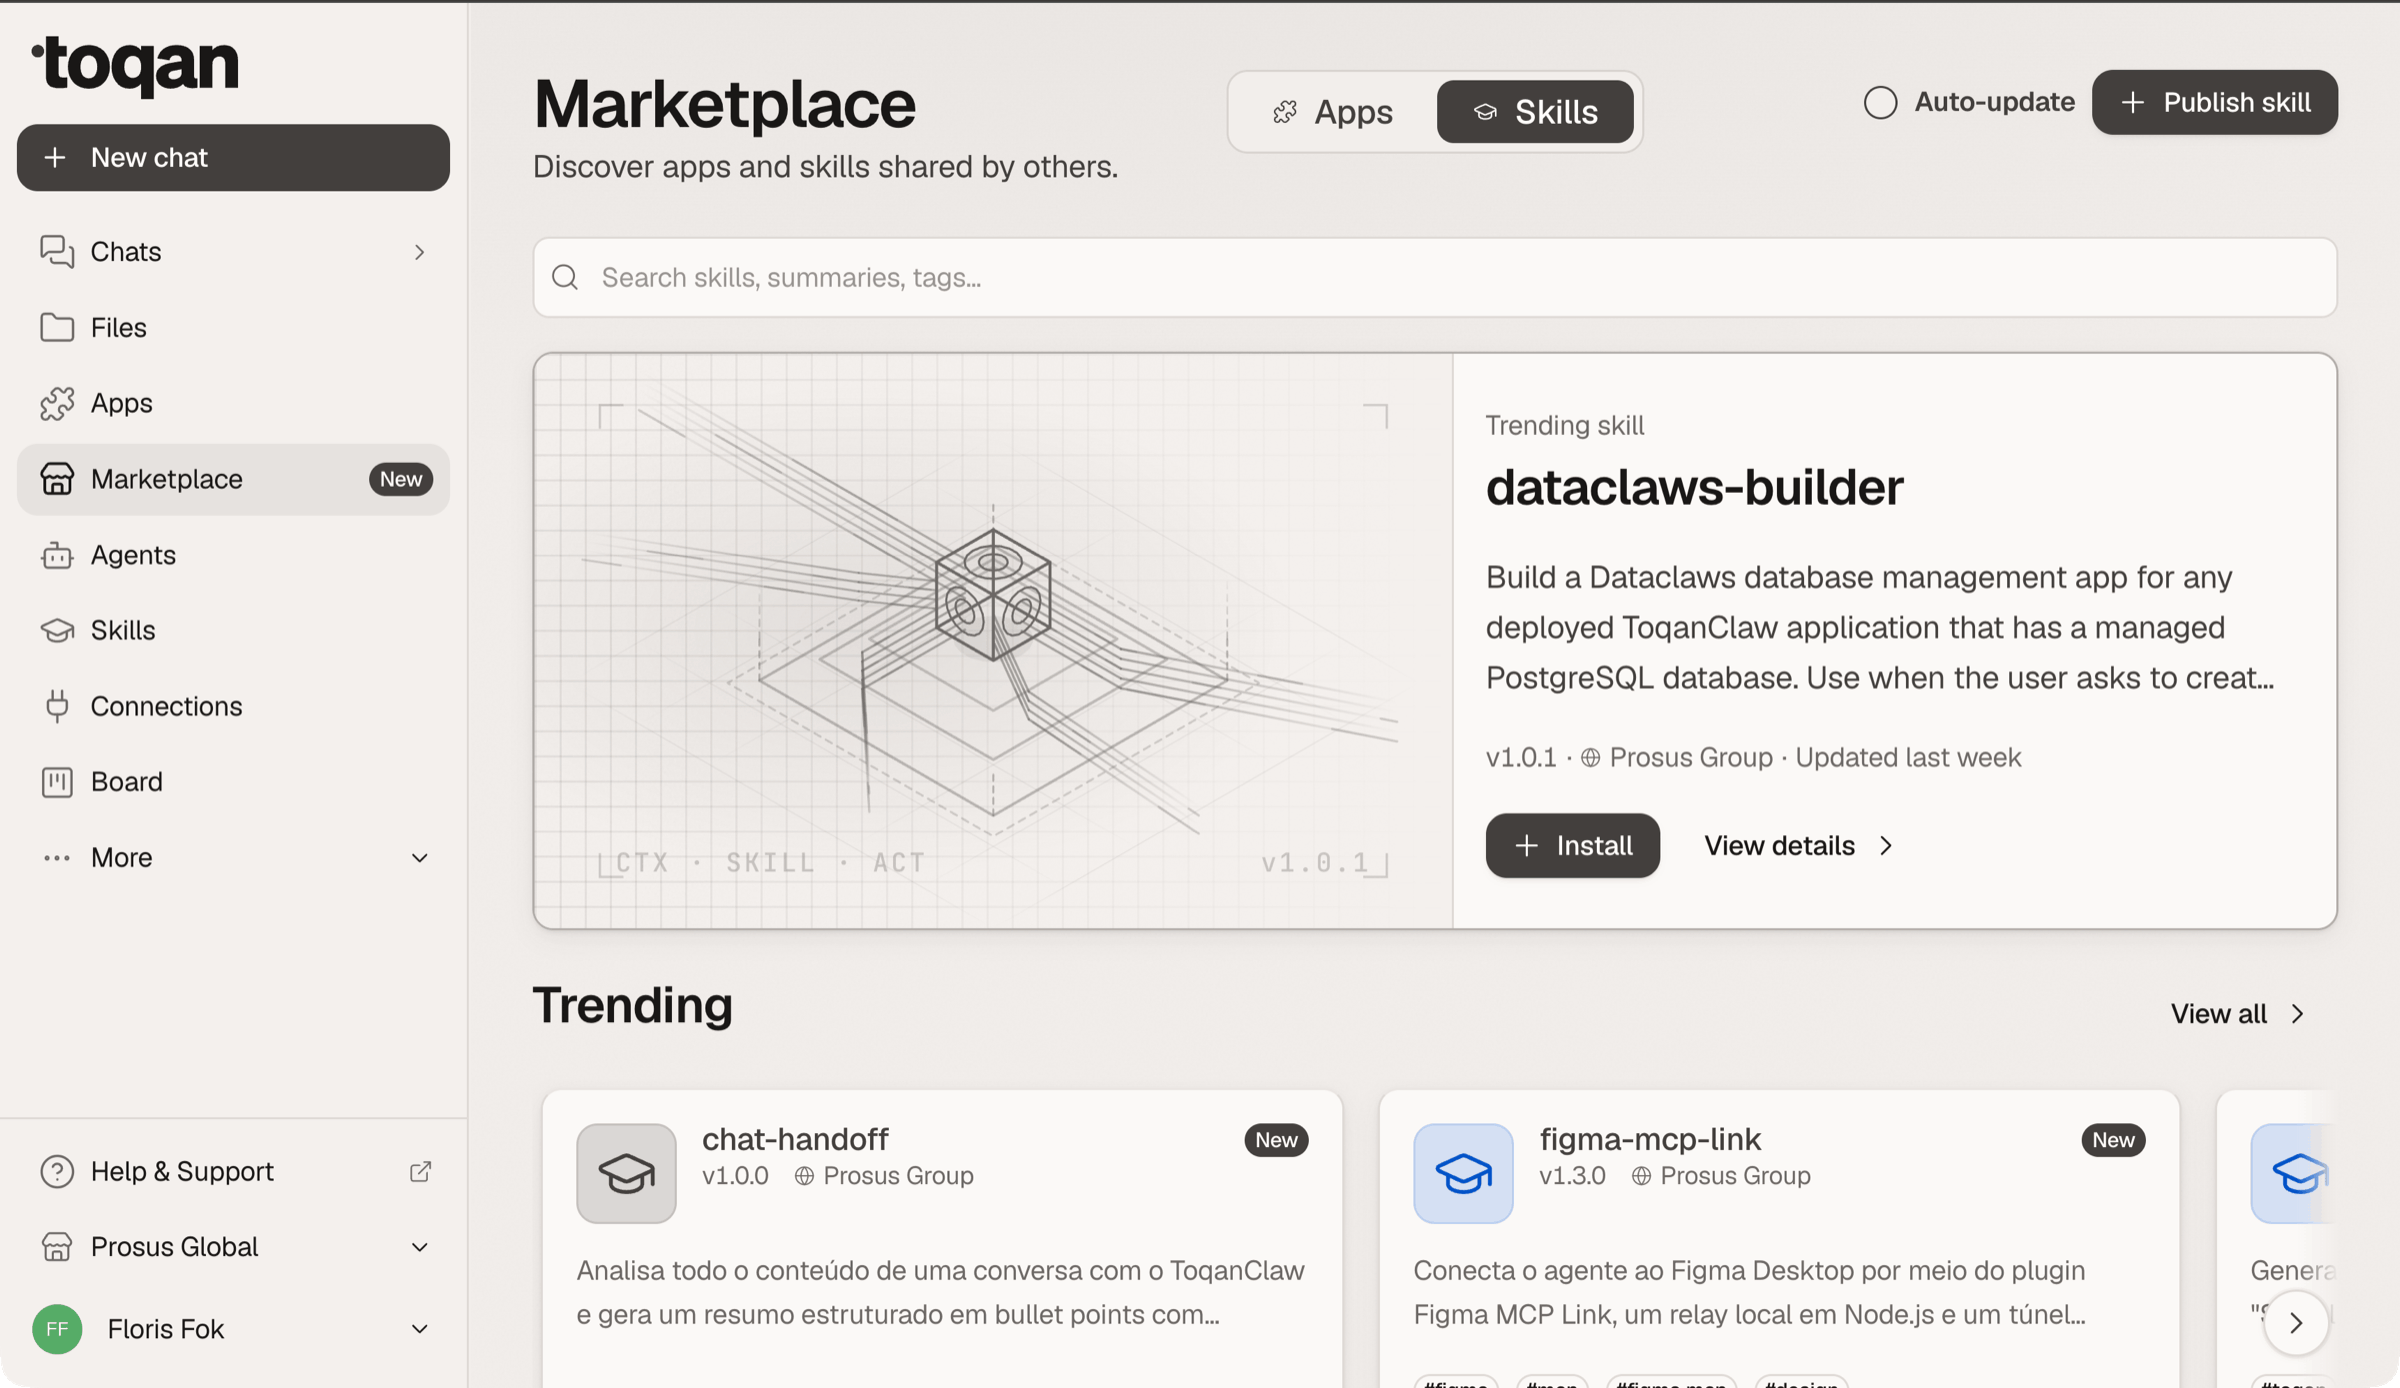Click the figma-mcp-link description text
The width and height of the screenshot is (2400, 1388).
point(1750,1292)
